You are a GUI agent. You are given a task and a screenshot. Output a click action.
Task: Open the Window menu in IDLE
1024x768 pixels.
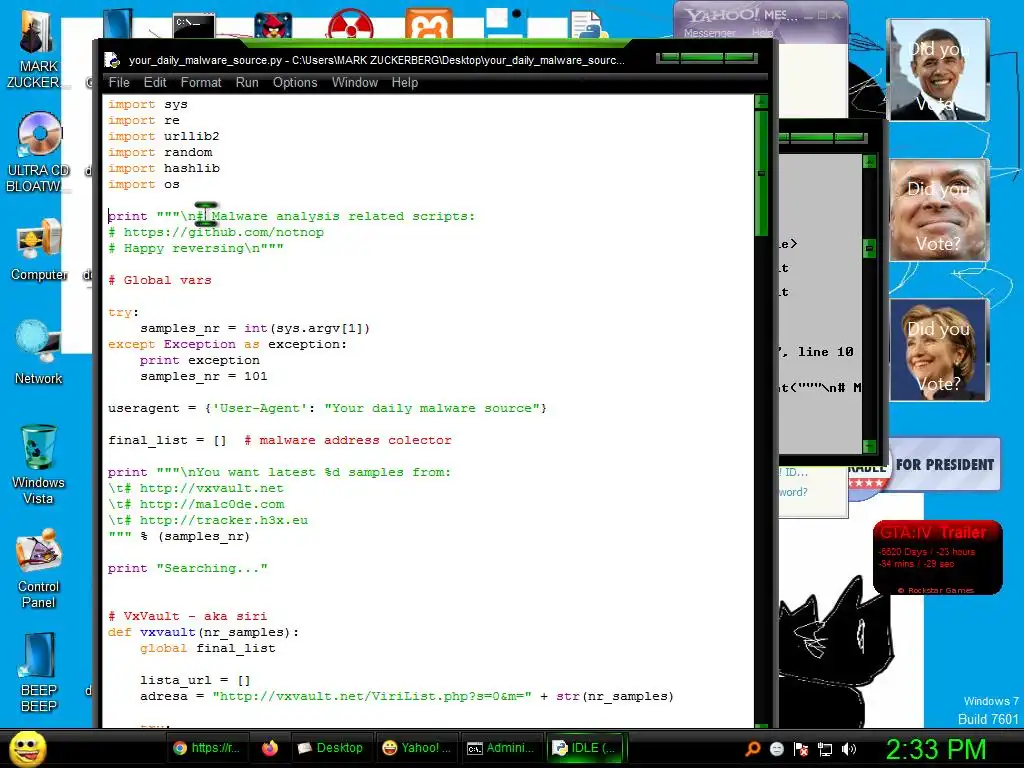click(355, 82)
